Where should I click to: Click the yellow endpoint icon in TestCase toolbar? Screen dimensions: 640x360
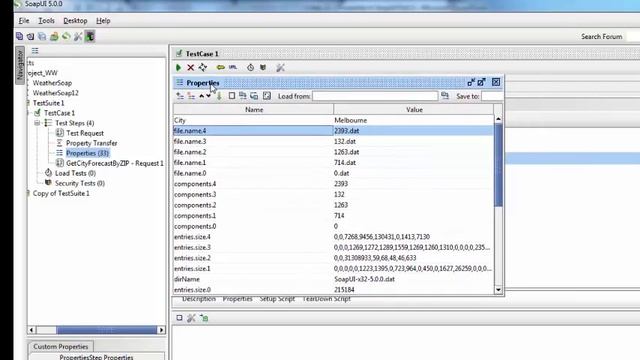(x=221, y=67)
